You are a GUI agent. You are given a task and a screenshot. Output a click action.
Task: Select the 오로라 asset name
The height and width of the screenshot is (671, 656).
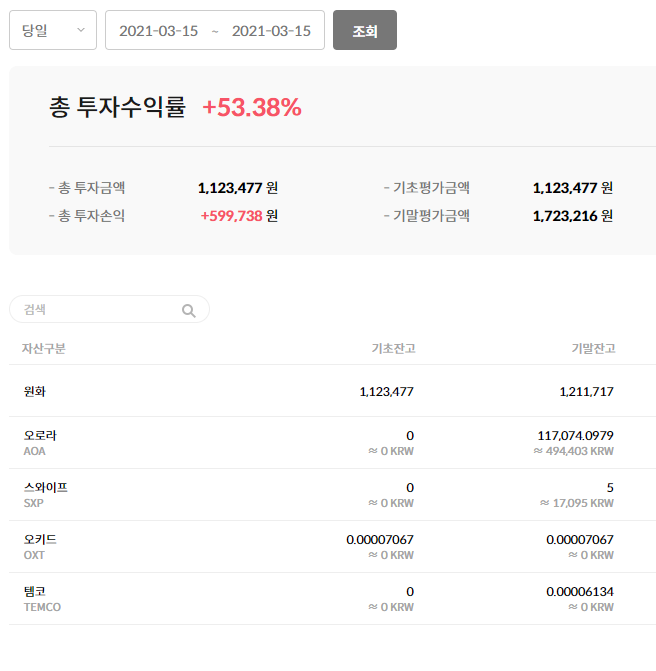coord(40,435)
